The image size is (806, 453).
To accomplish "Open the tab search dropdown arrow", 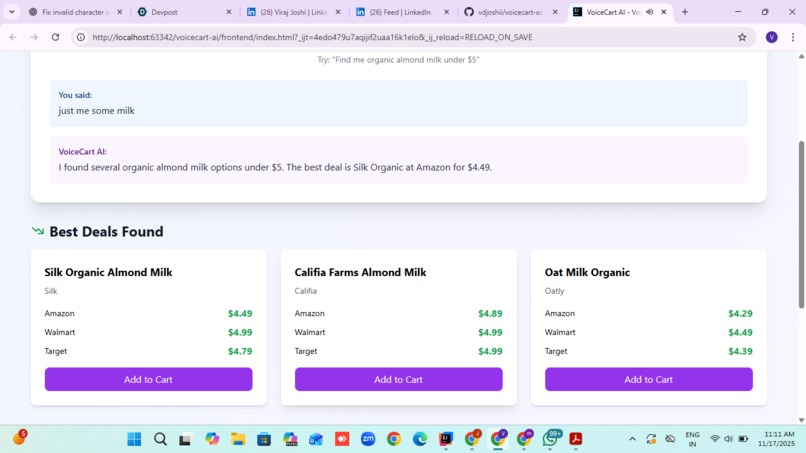I will (x=11, y=12).
